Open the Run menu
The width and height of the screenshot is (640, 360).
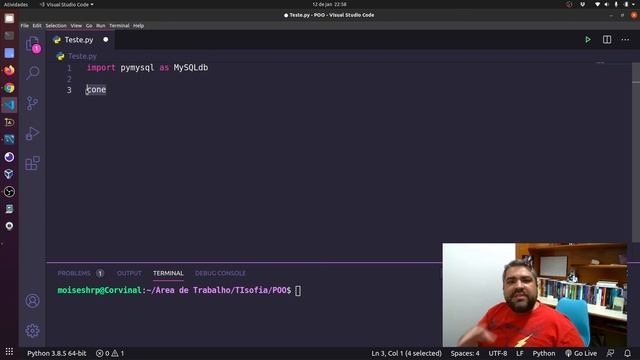[100, 26]
